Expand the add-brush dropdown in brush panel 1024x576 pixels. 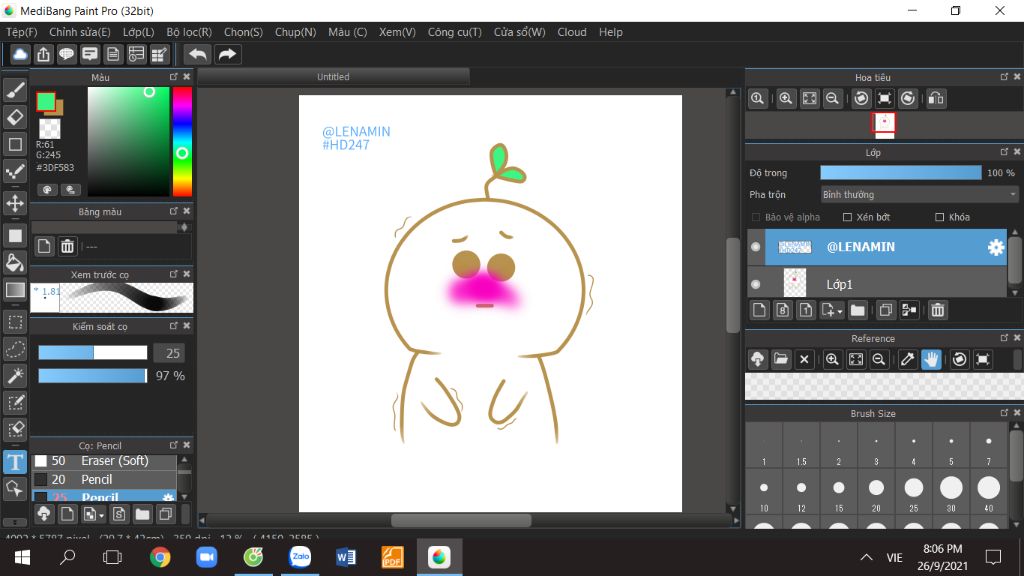click(x=101, y=516)
